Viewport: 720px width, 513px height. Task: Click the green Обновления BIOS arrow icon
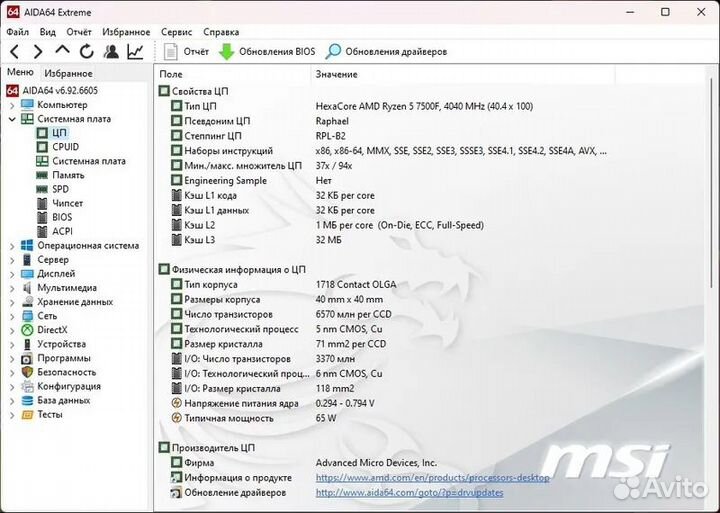[226, 51]
